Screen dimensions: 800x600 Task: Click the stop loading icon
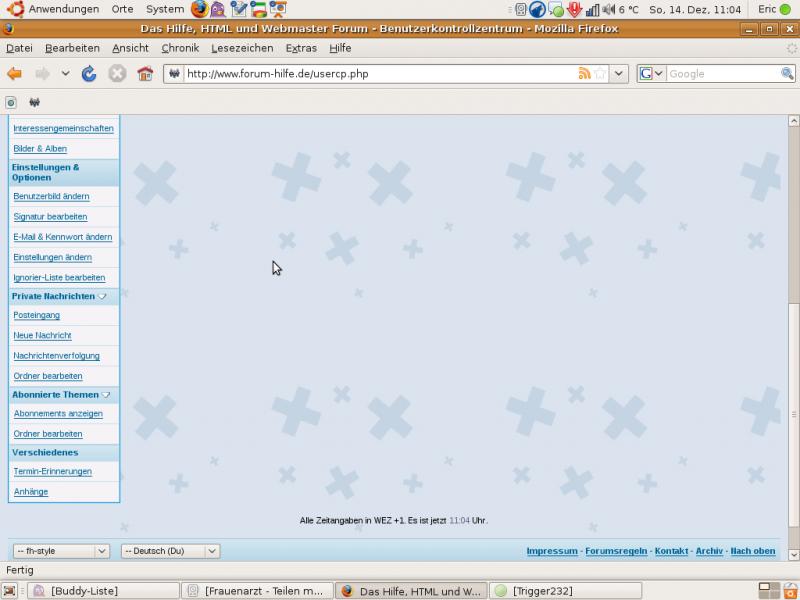pyautogui.click(x=117, y=74)
